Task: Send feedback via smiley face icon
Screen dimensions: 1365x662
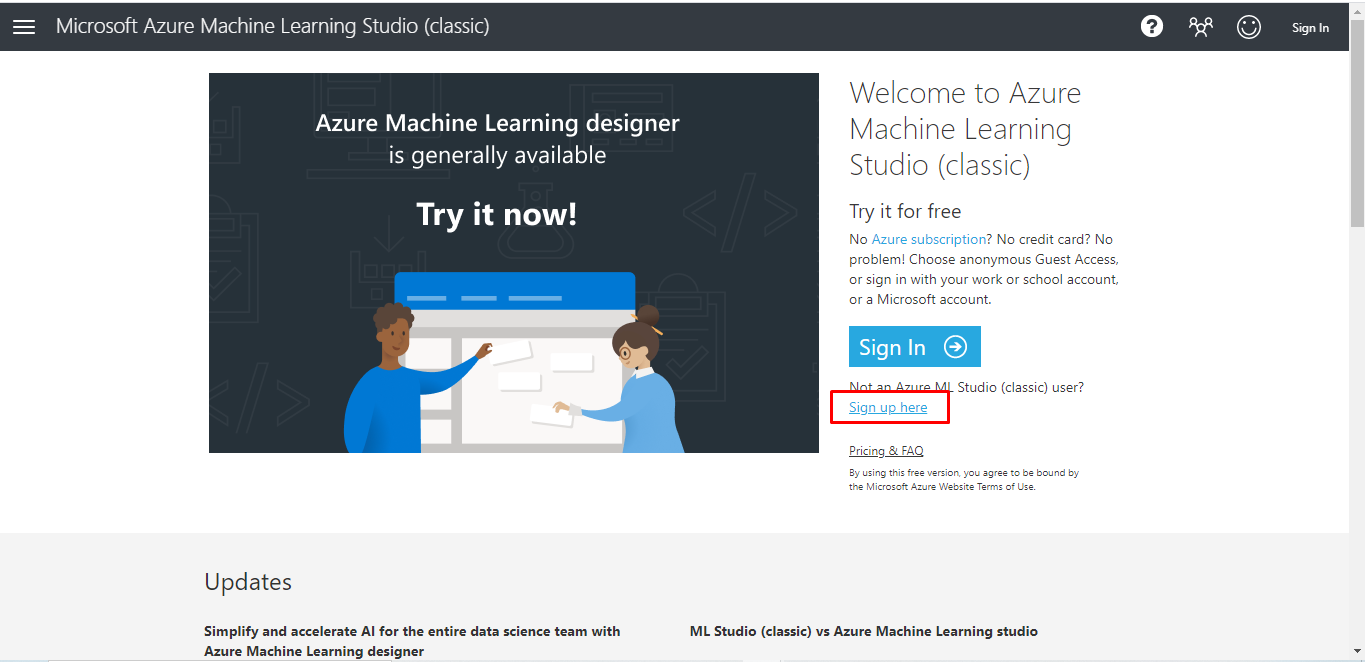Action: (1249, 27)
